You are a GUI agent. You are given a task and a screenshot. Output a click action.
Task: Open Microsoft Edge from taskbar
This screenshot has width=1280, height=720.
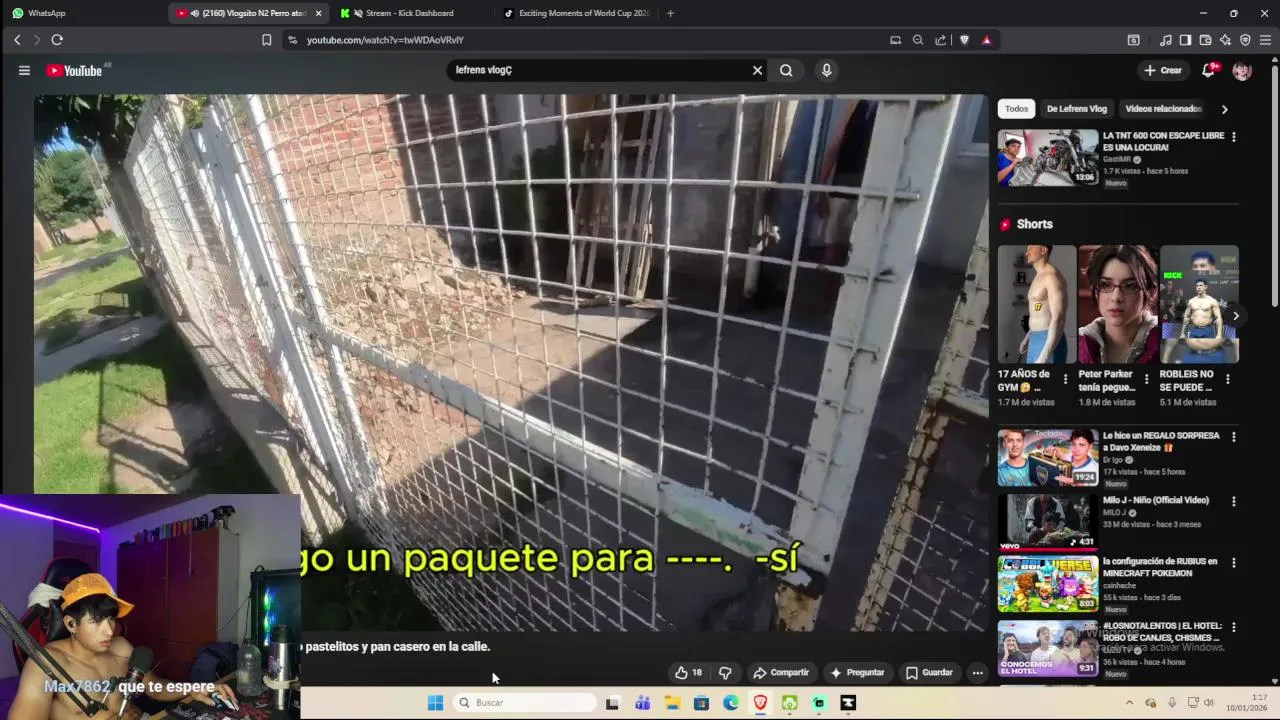731,703
